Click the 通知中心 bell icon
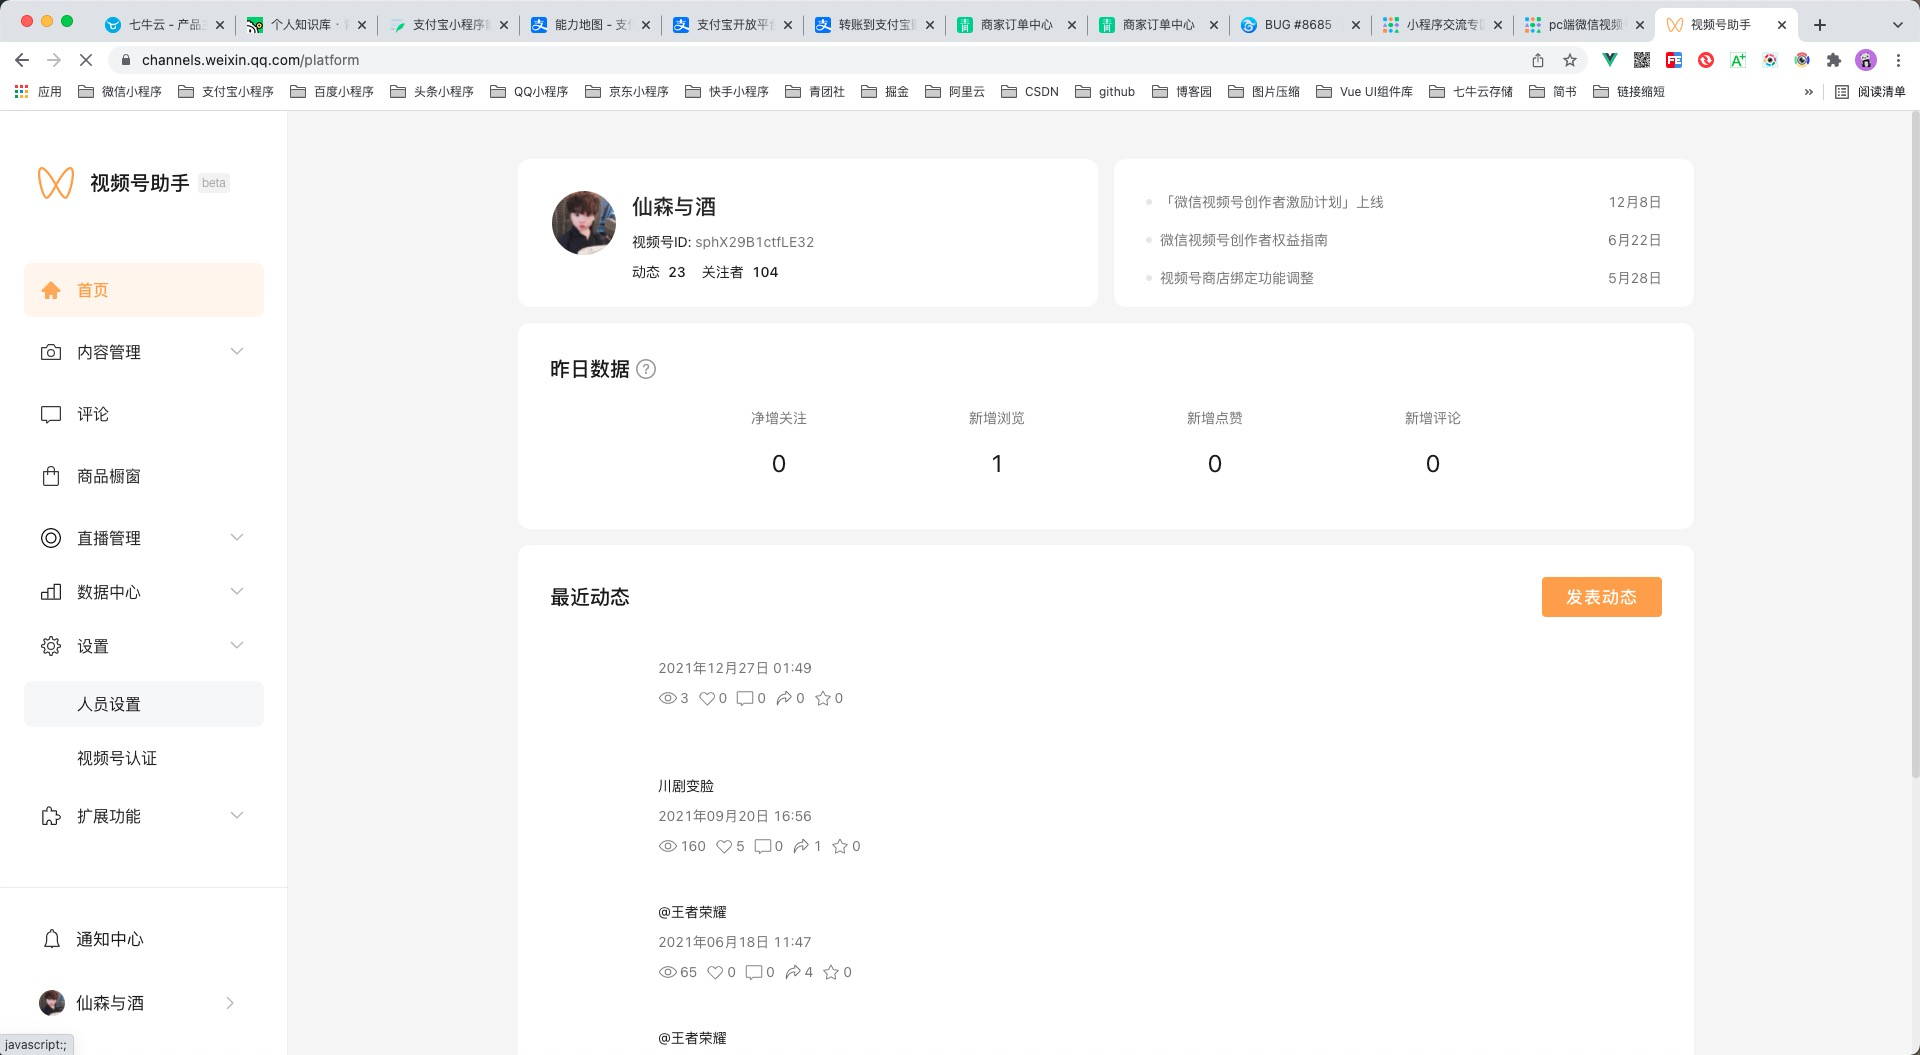This screenshot has width=1920, height=1055. coord(51,939)
